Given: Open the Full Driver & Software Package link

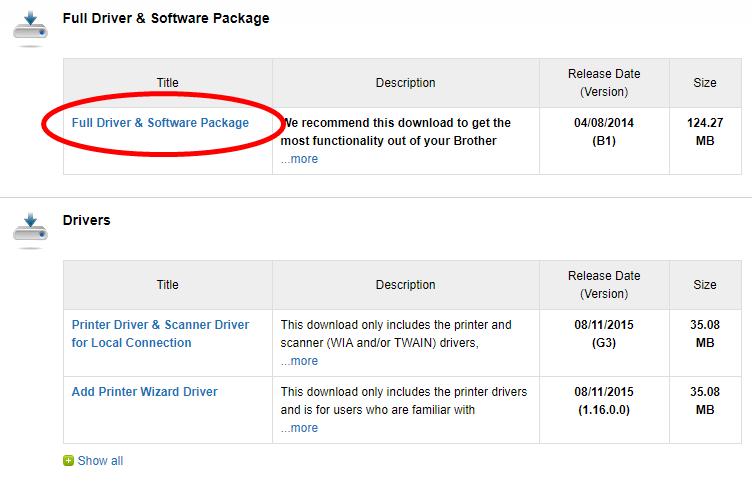Looking at the screenshot, I should (160, 123).
